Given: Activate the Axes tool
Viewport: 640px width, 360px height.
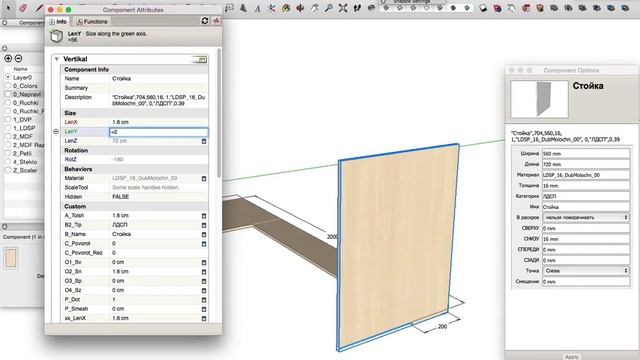Looking at the screenshot, I should pos(272,8).
